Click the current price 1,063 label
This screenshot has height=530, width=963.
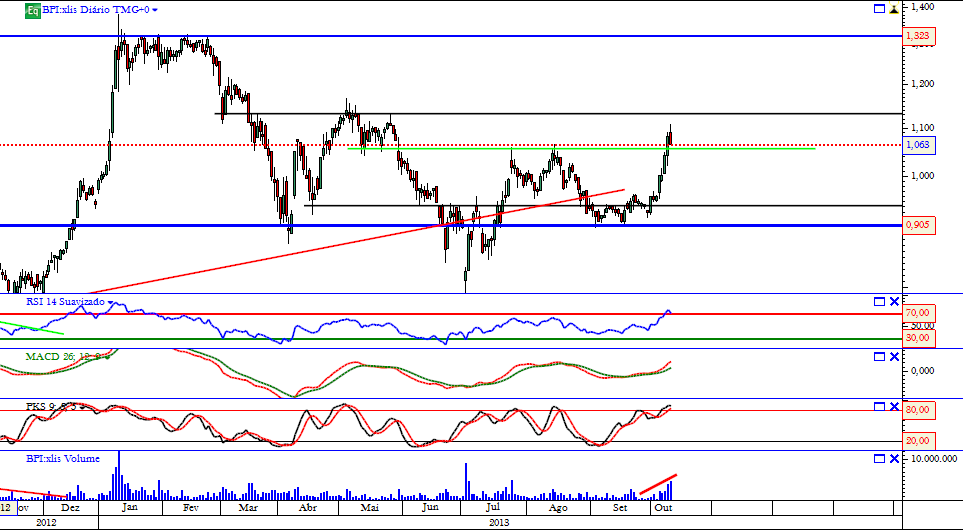coord(918,145)
